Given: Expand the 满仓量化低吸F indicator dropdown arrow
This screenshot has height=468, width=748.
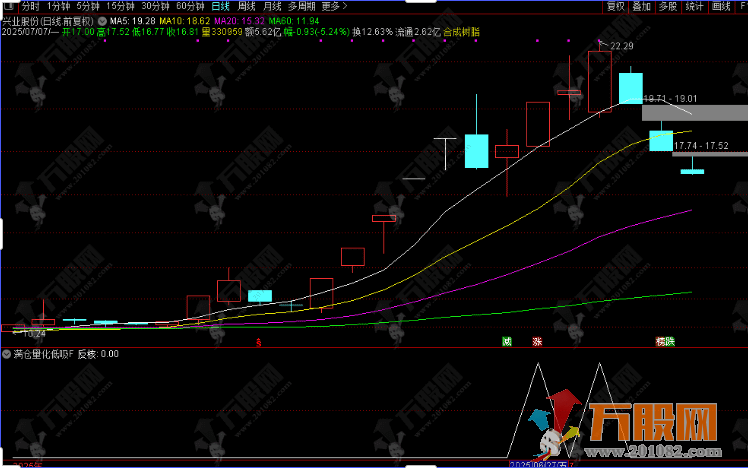Looking at the screenshot, I should (7, 354).
